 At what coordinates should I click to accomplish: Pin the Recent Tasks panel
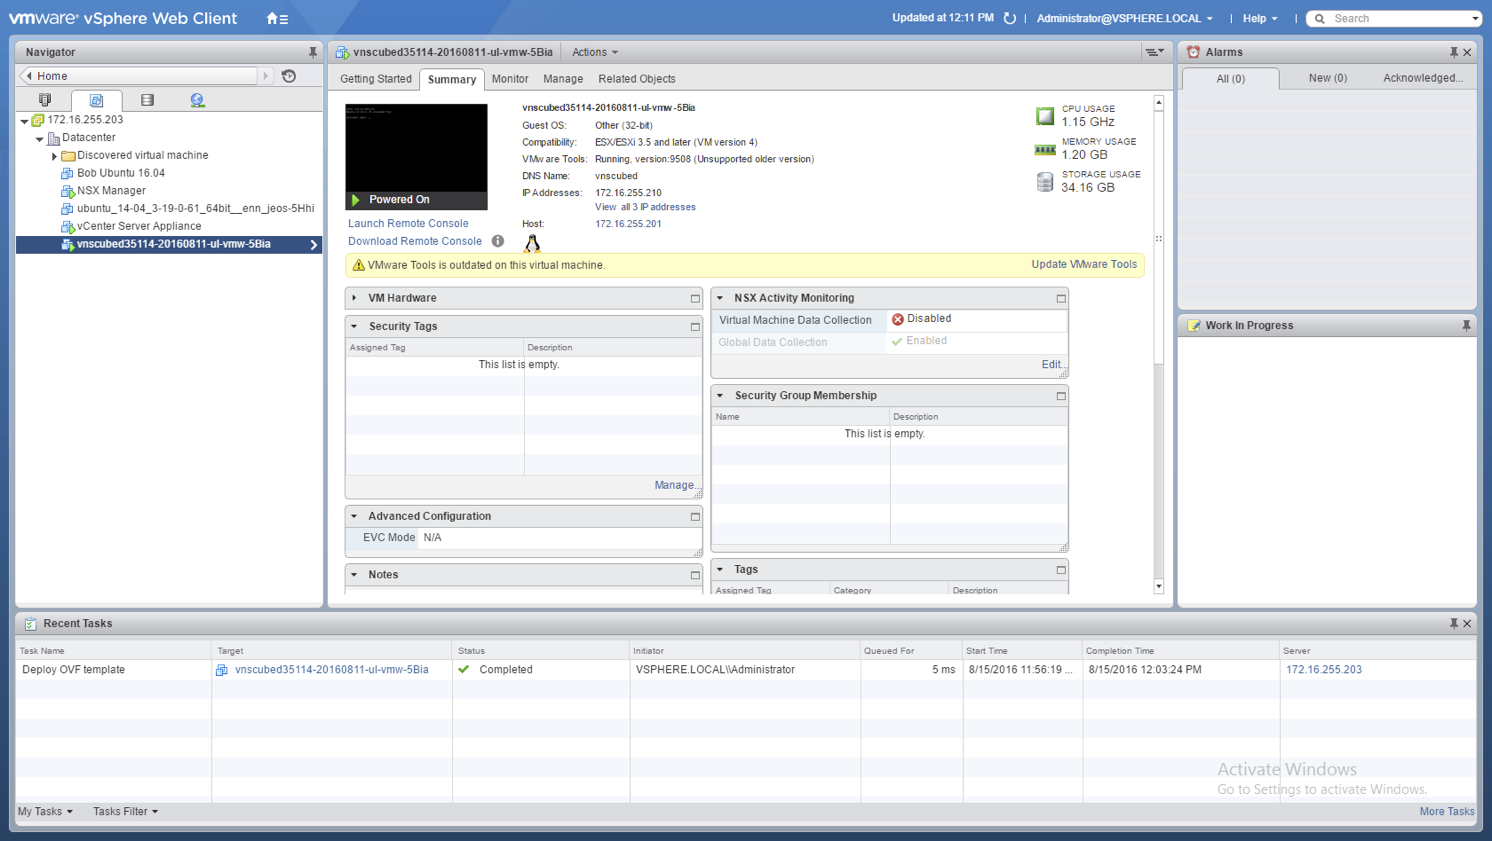tap(1454, 624)
